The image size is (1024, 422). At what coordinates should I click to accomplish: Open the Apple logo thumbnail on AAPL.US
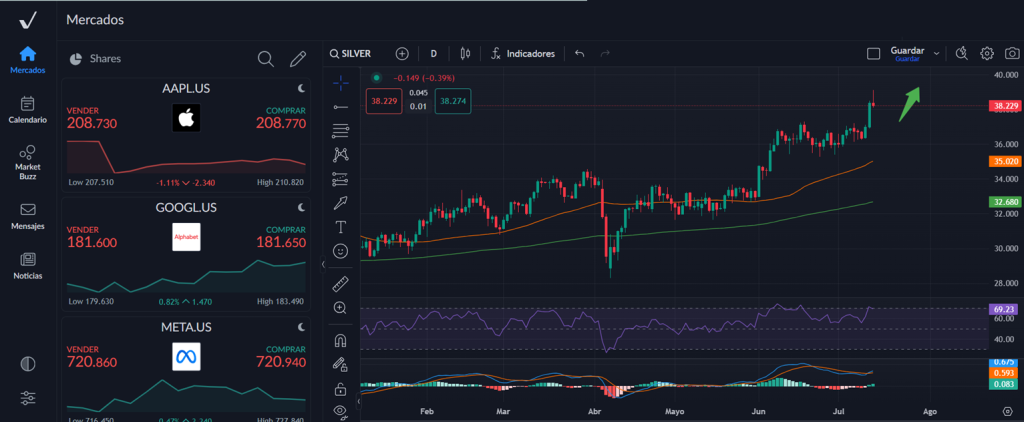[186, 118]
